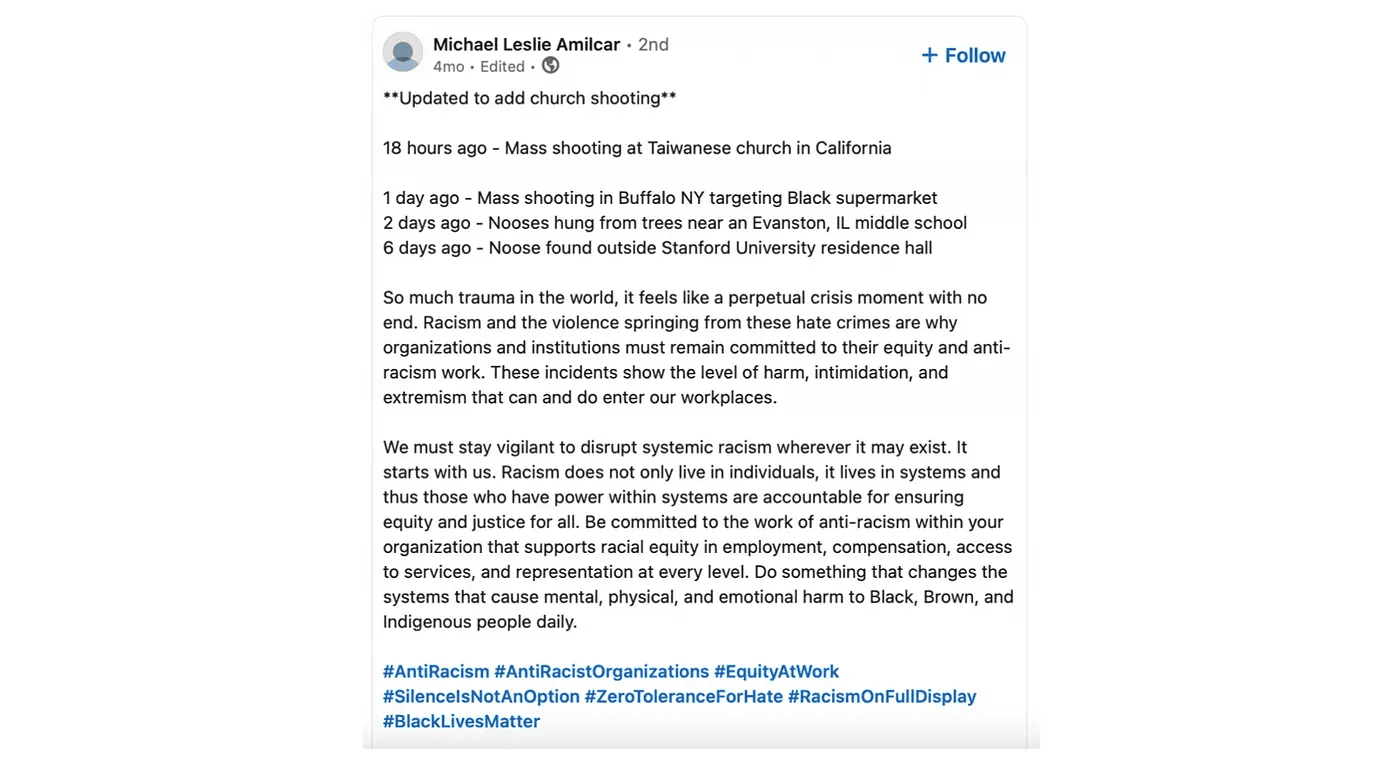This screenshot has width=1400, height=775.
Task: Open the #AntiRacistOrganizations hashtag
Action: [x=602, y=672]
